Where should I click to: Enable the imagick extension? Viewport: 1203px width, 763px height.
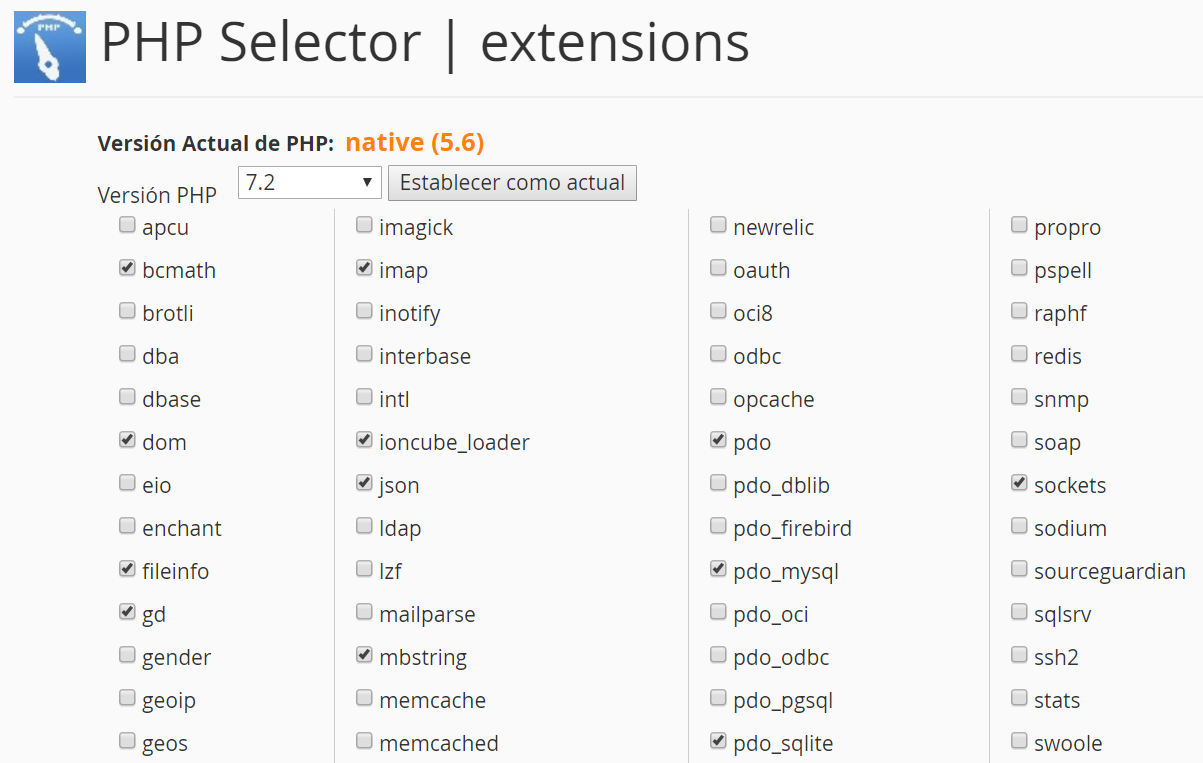click(364, 225)
